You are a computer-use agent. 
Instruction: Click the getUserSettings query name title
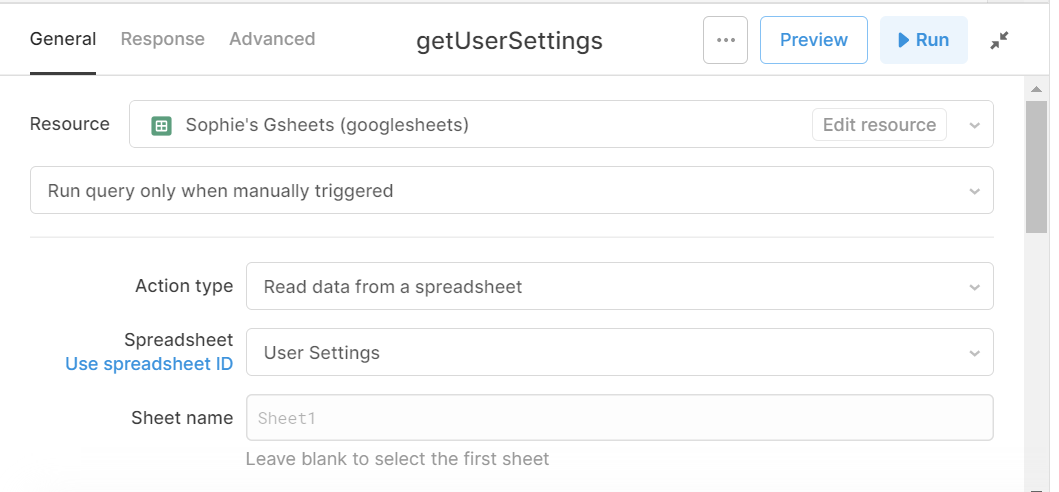[x=509, y=41]
